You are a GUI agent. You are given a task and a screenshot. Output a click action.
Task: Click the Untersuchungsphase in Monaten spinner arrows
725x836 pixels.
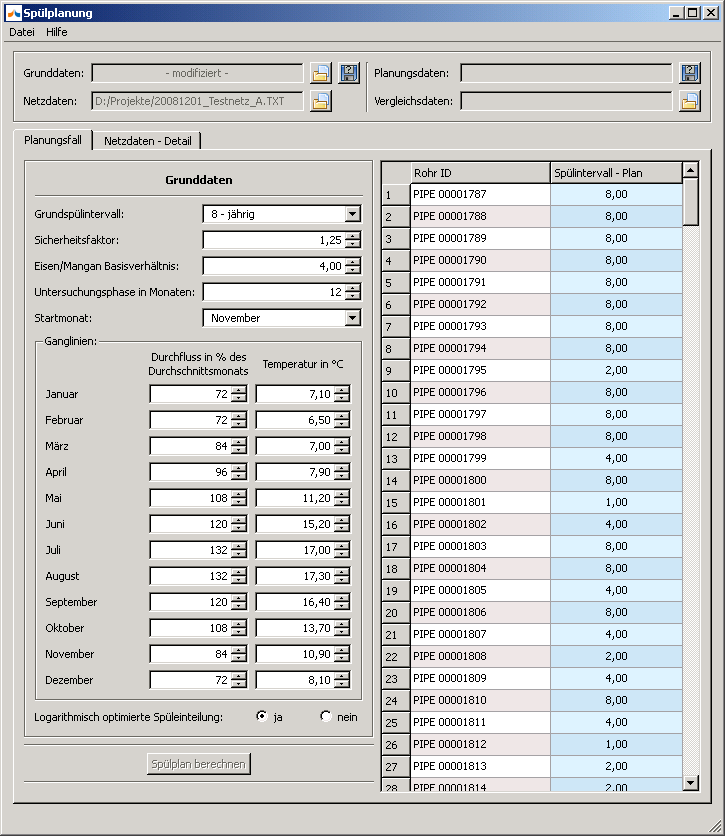click(x=352, y=292)
